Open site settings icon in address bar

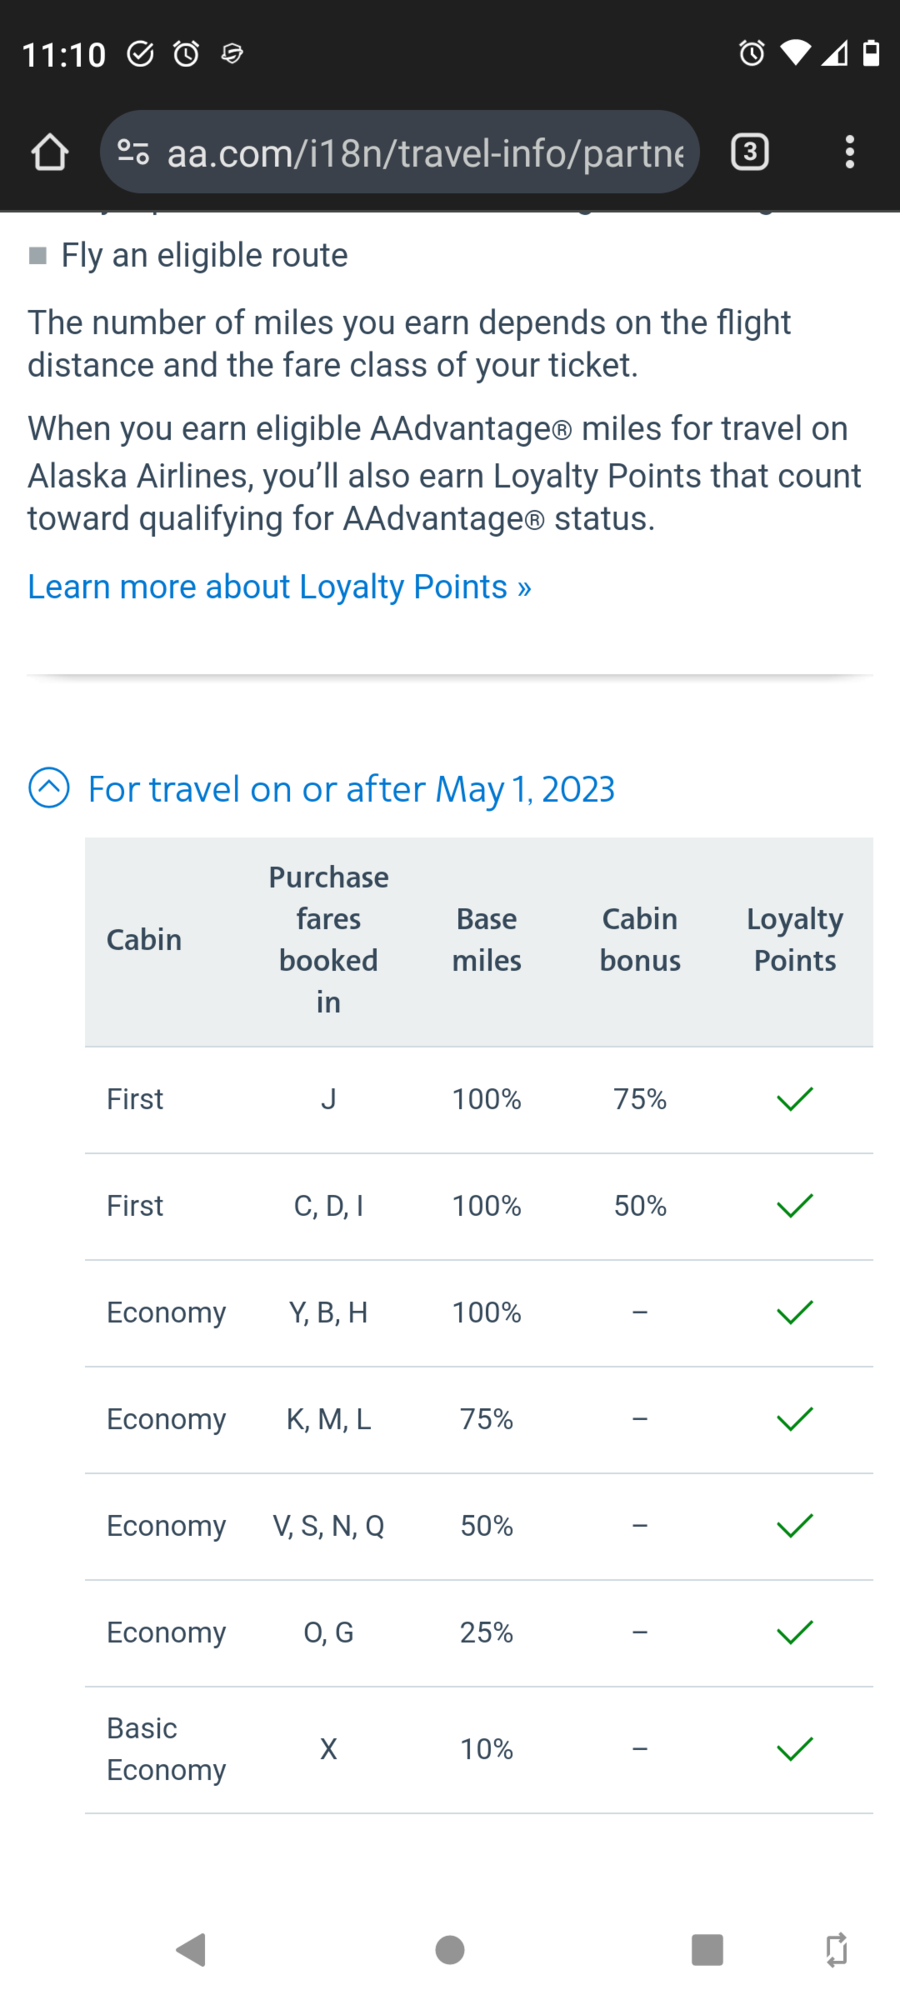point(133,153)
